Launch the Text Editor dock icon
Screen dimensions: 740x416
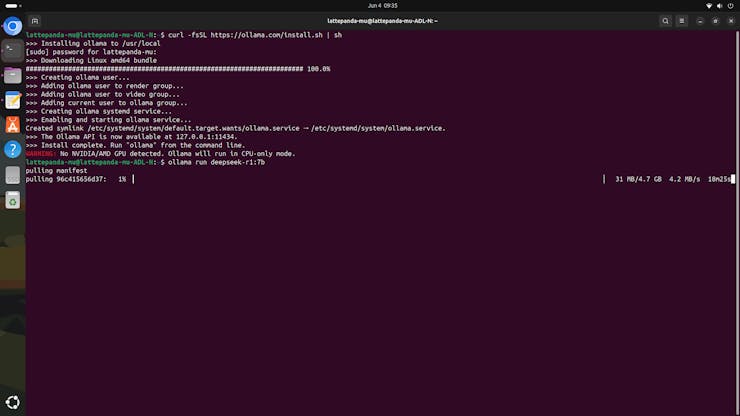tap(13, 100)
